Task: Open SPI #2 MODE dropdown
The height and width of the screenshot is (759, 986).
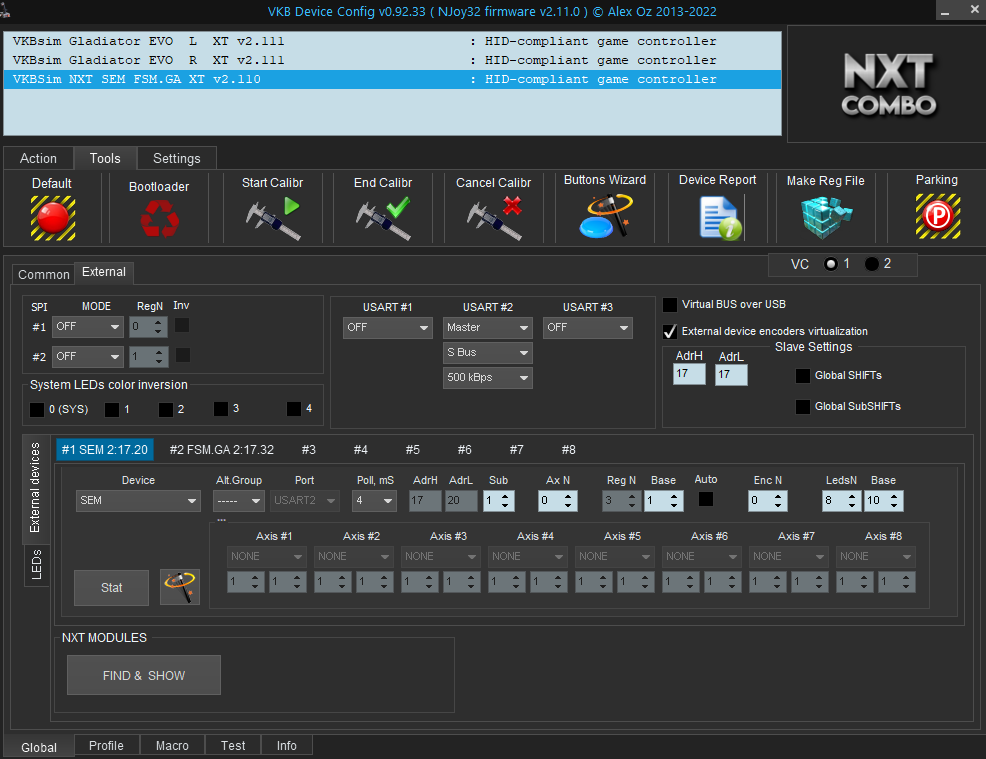Action: pyautogui.click(x=88, y=357)
